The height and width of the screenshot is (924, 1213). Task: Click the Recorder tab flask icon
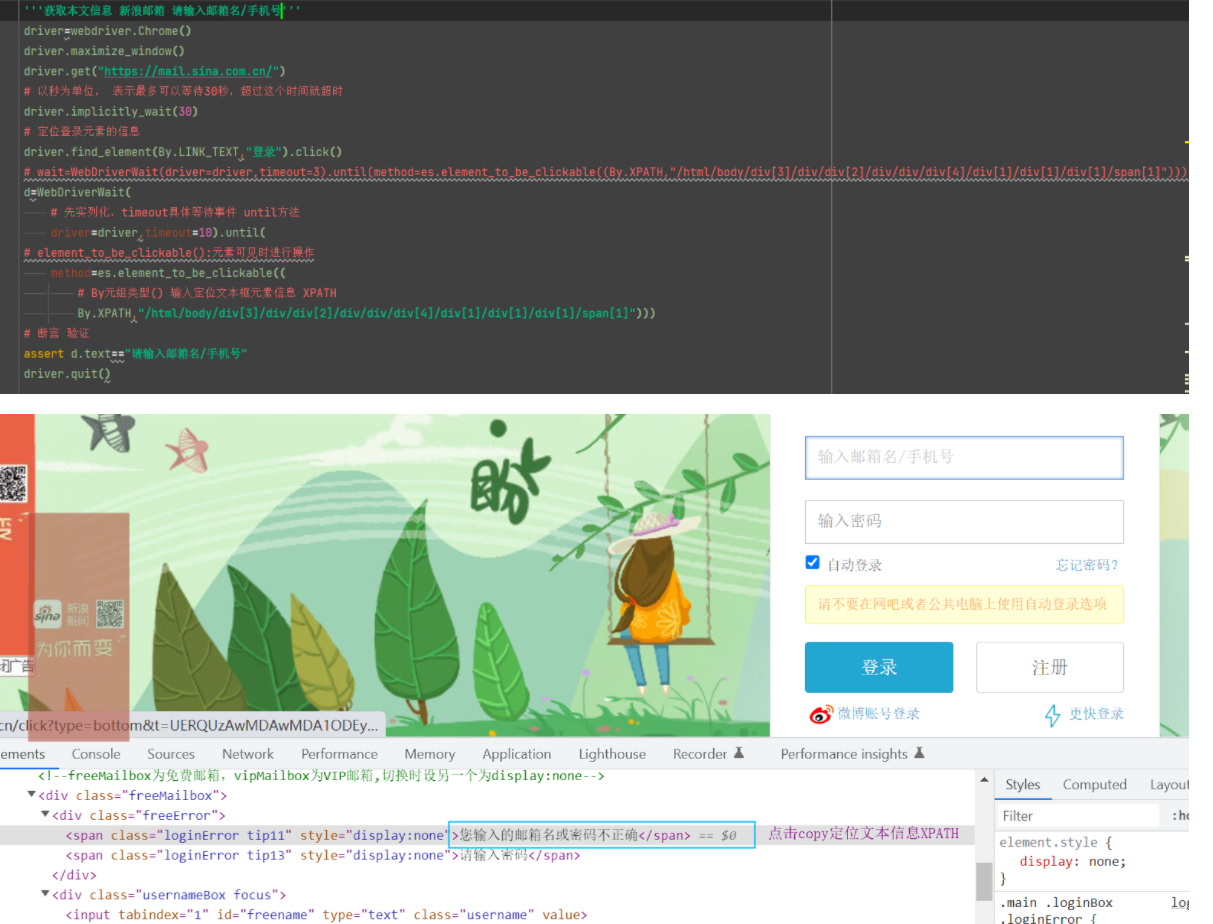739,753
